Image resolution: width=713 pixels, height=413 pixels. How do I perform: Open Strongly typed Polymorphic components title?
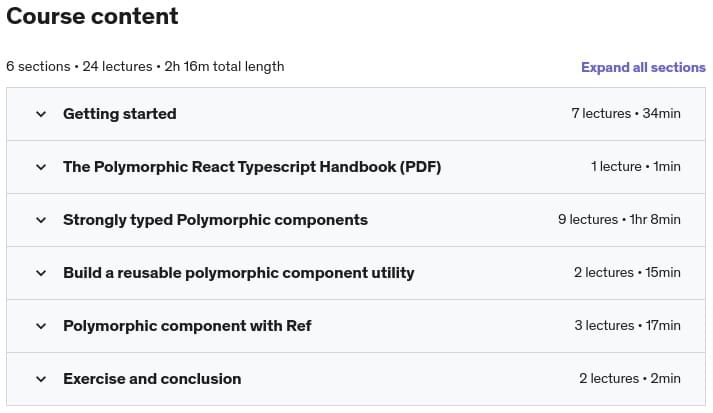click(216, 220)
